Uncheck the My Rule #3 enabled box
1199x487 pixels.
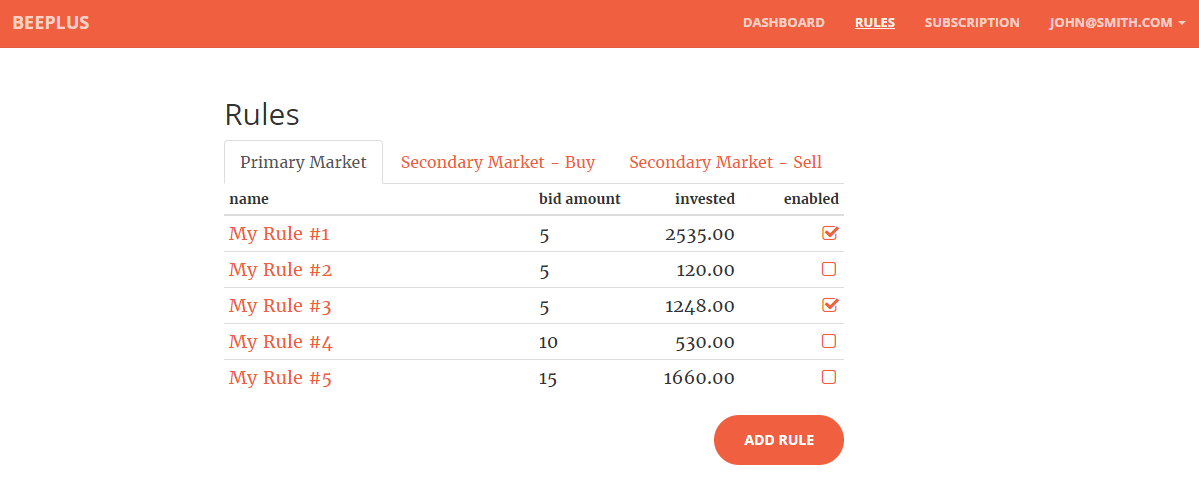click(x=829, y=305)
